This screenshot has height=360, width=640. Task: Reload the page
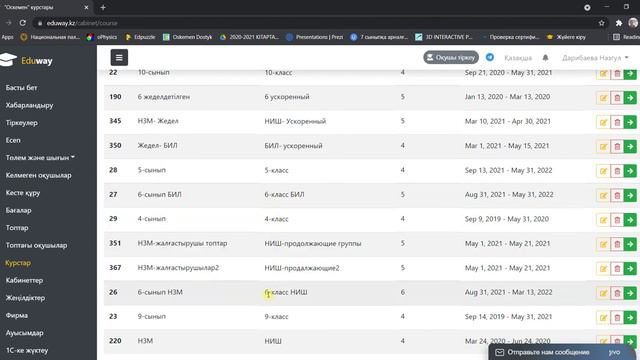pos(23,23)
